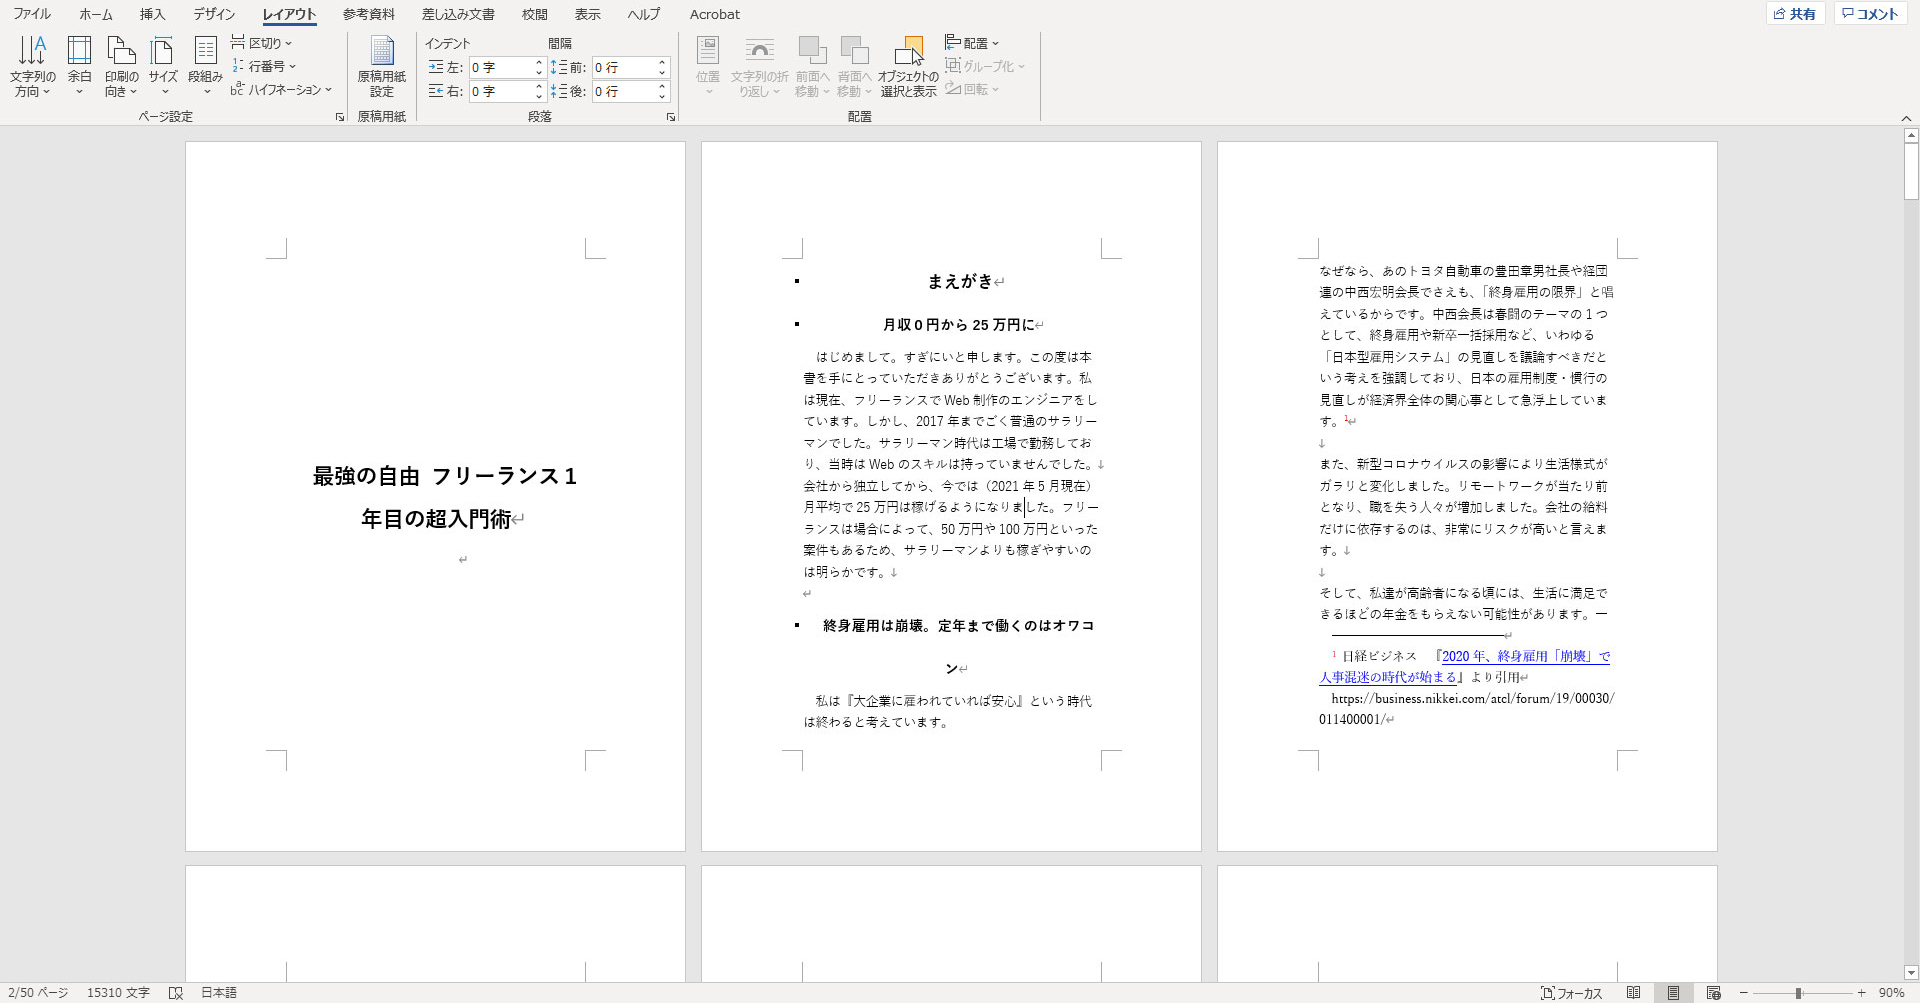Switch to web layout view
This screenshot has width=1920, height=1003.
(x=1713, y=993)
